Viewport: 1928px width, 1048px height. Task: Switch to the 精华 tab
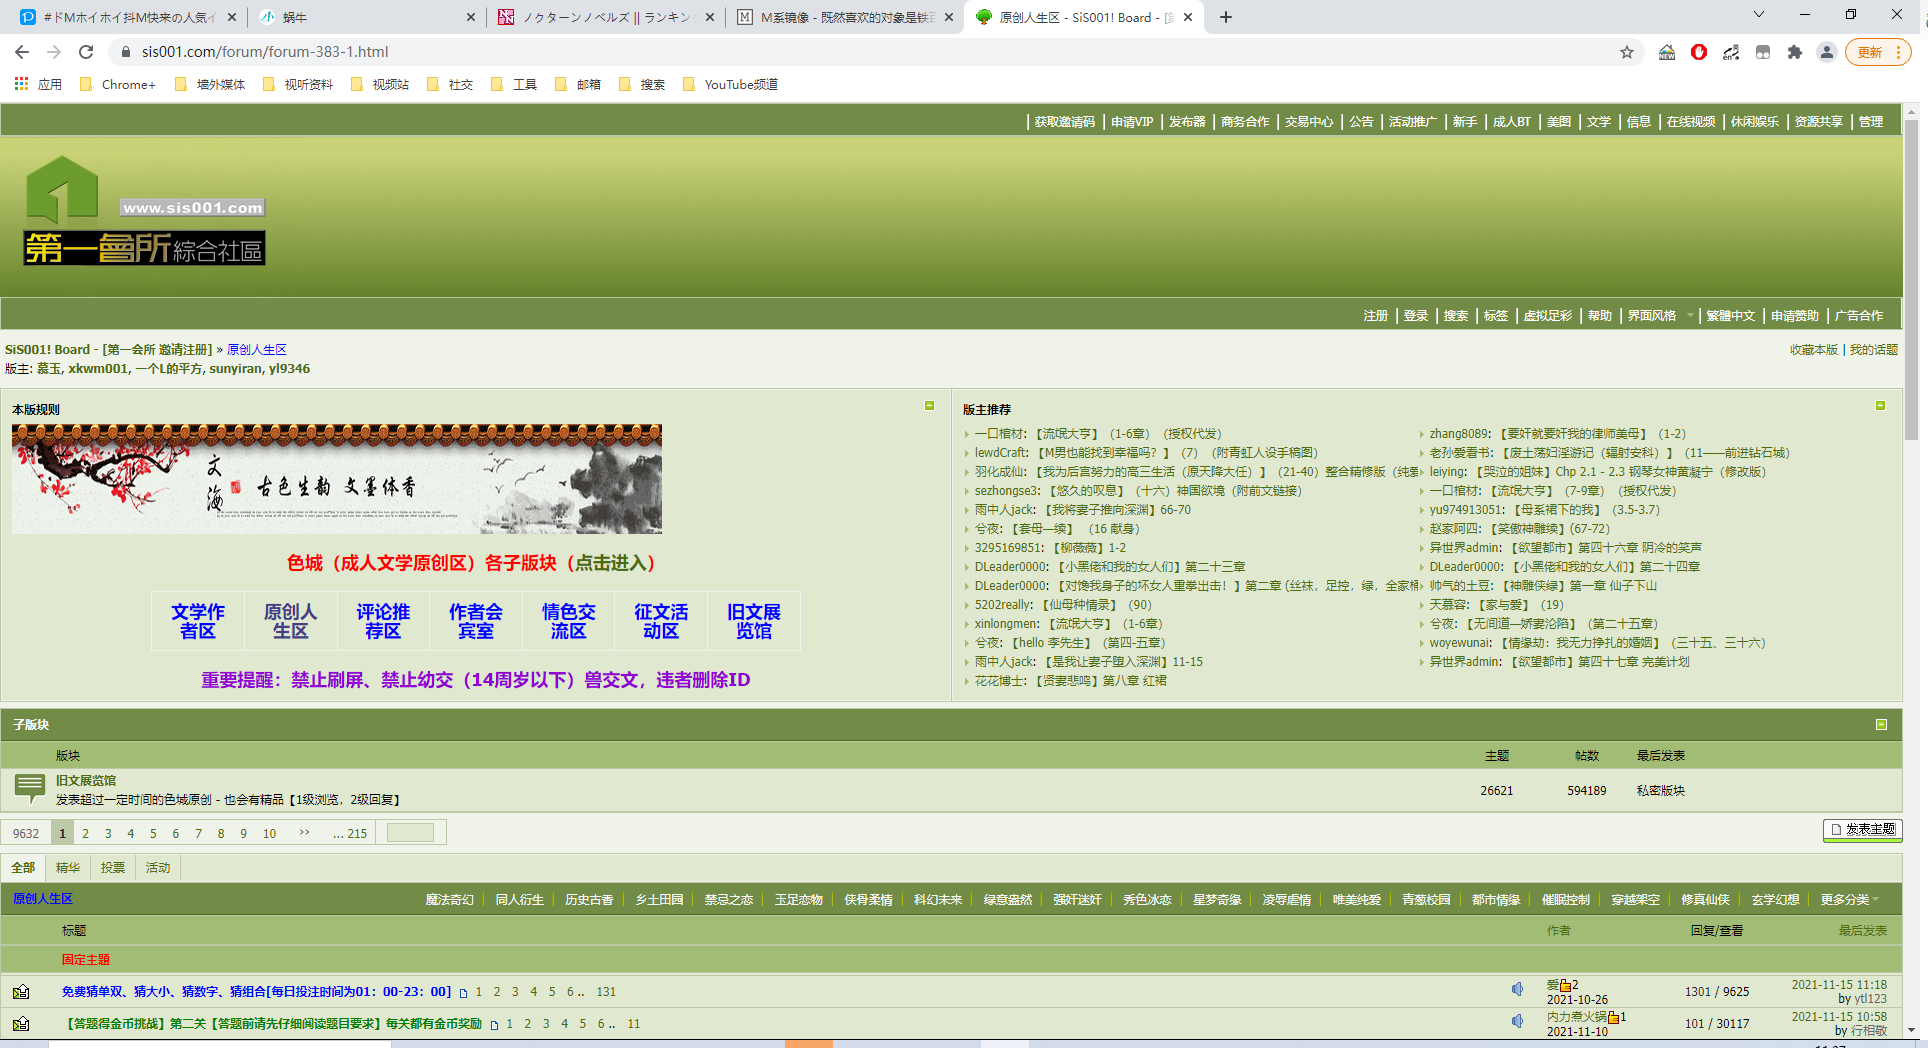68,868
